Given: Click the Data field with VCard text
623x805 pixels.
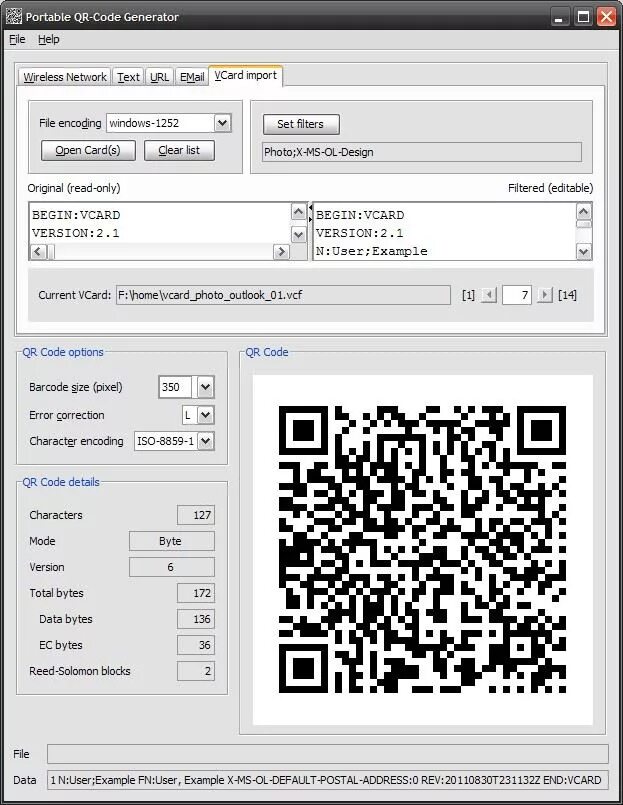Looking at the screenshot, I should click(328, 780).
